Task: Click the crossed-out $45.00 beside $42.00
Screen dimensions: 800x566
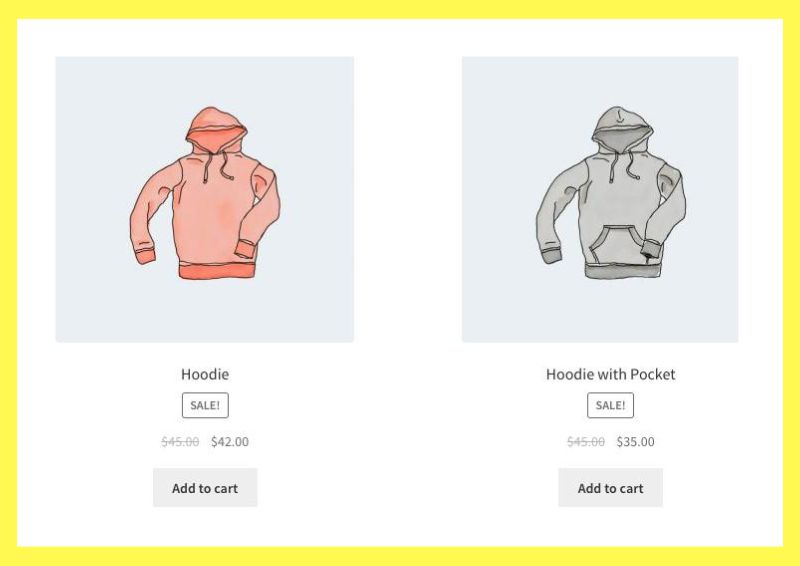Action: tap(181, 441)
